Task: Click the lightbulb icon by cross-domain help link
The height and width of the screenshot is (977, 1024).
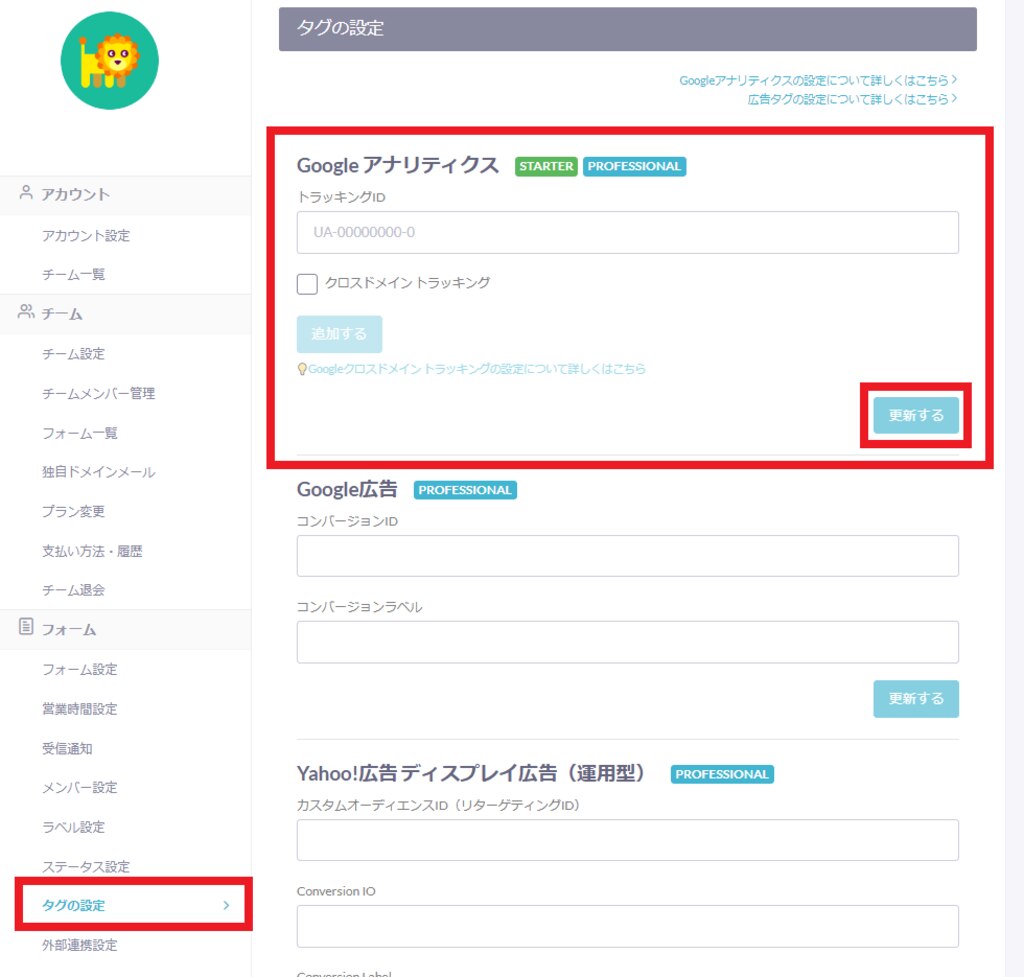Action: [x=302, y=370]
